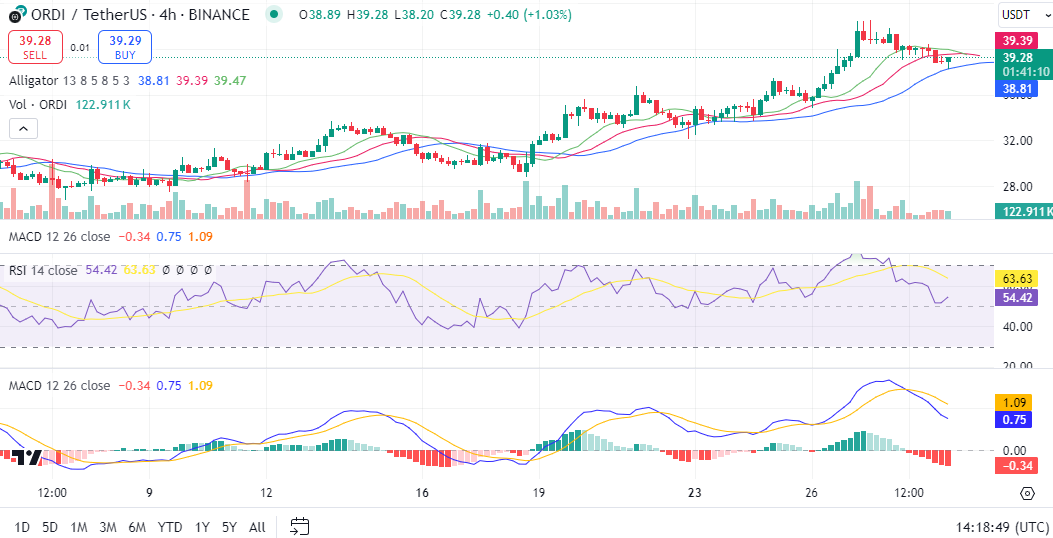Click the blue 38.81 price label
Image resolution: width=1053 pixels, height=538 pixels.
1015,88
